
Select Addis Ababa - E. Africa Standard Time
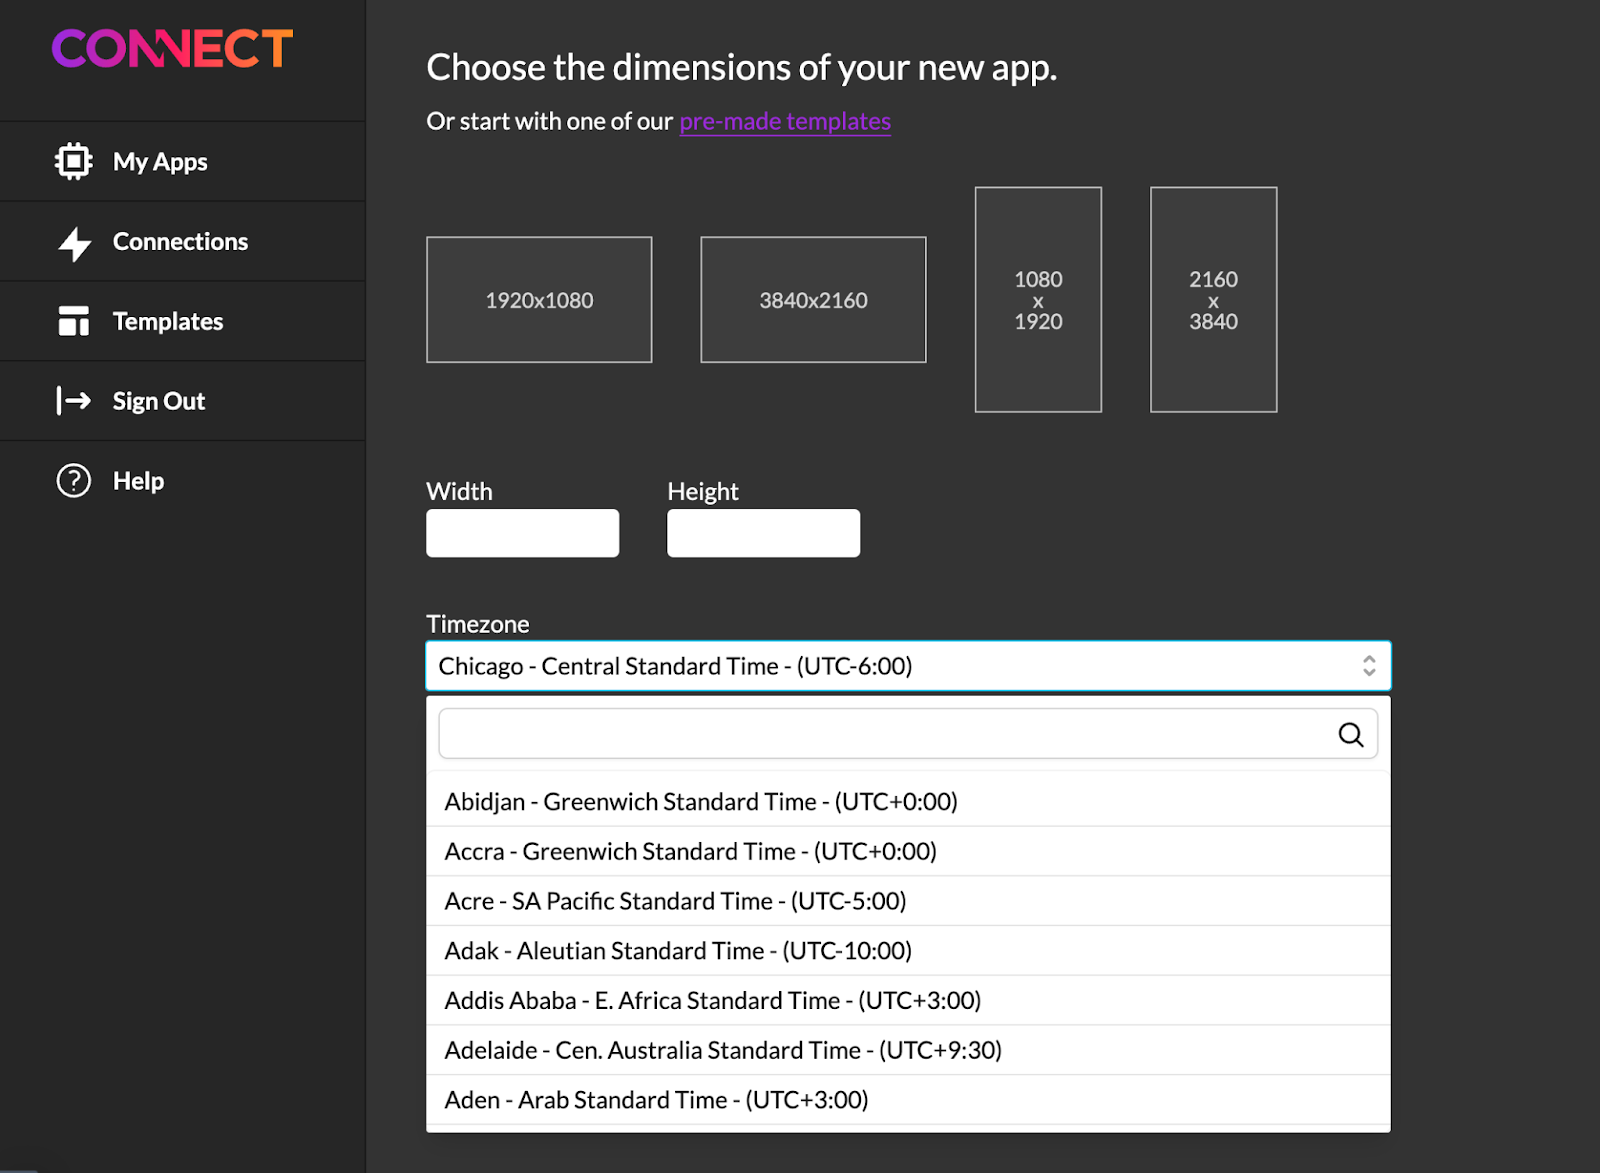pos(908,1001)
